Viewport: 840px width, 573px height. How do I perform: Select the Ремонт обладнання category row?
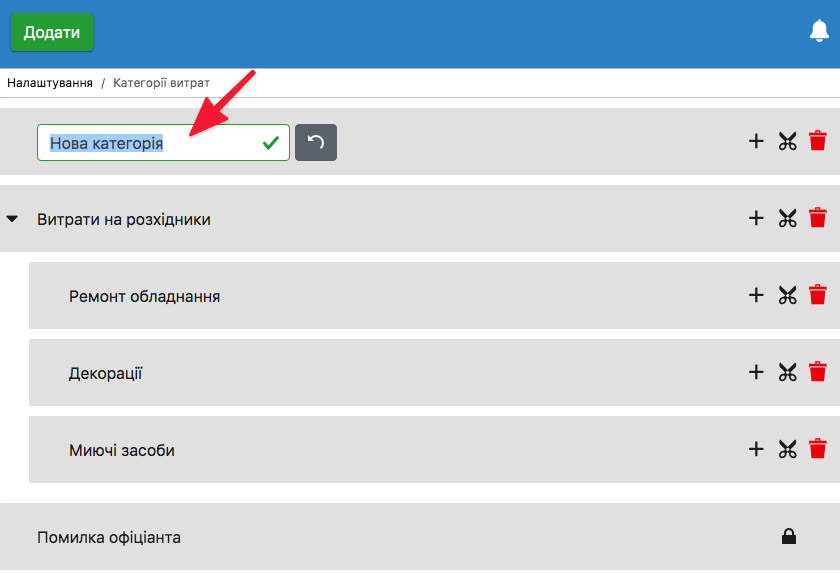coord(145,296)
